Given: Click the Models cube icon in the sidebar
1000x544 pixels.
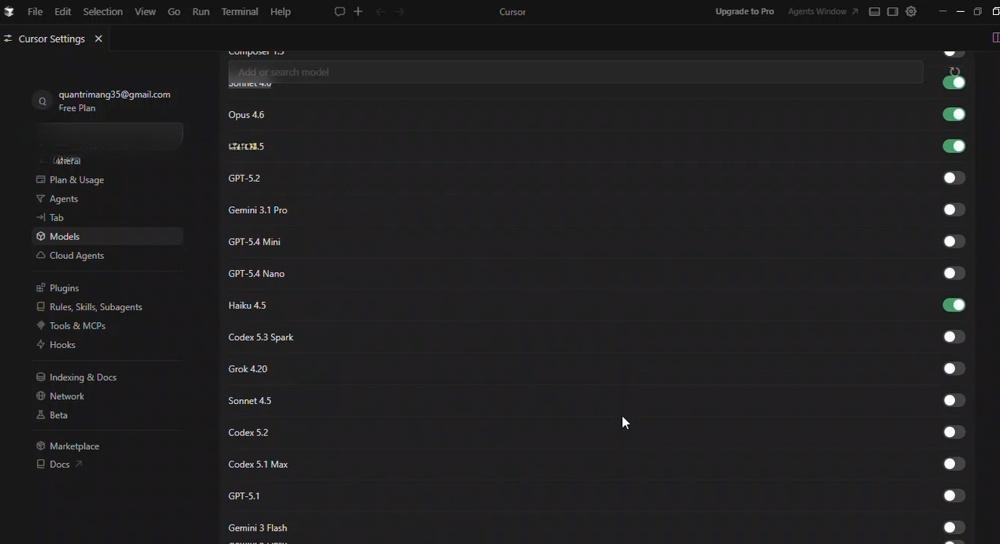Looking at the screenshot, I should tap(41, 237).
